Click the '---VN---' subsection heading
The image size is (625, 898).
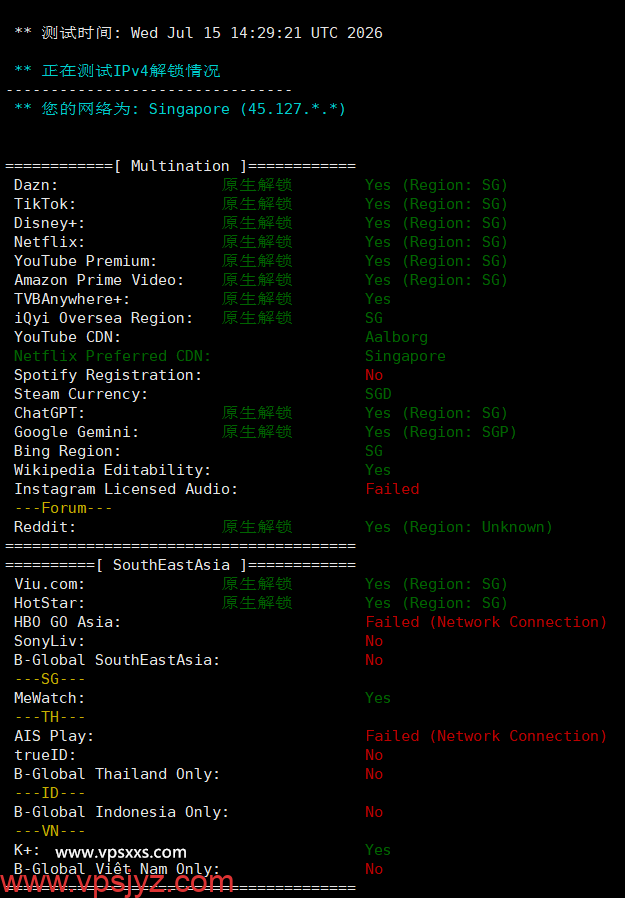(x=49, y=831)
